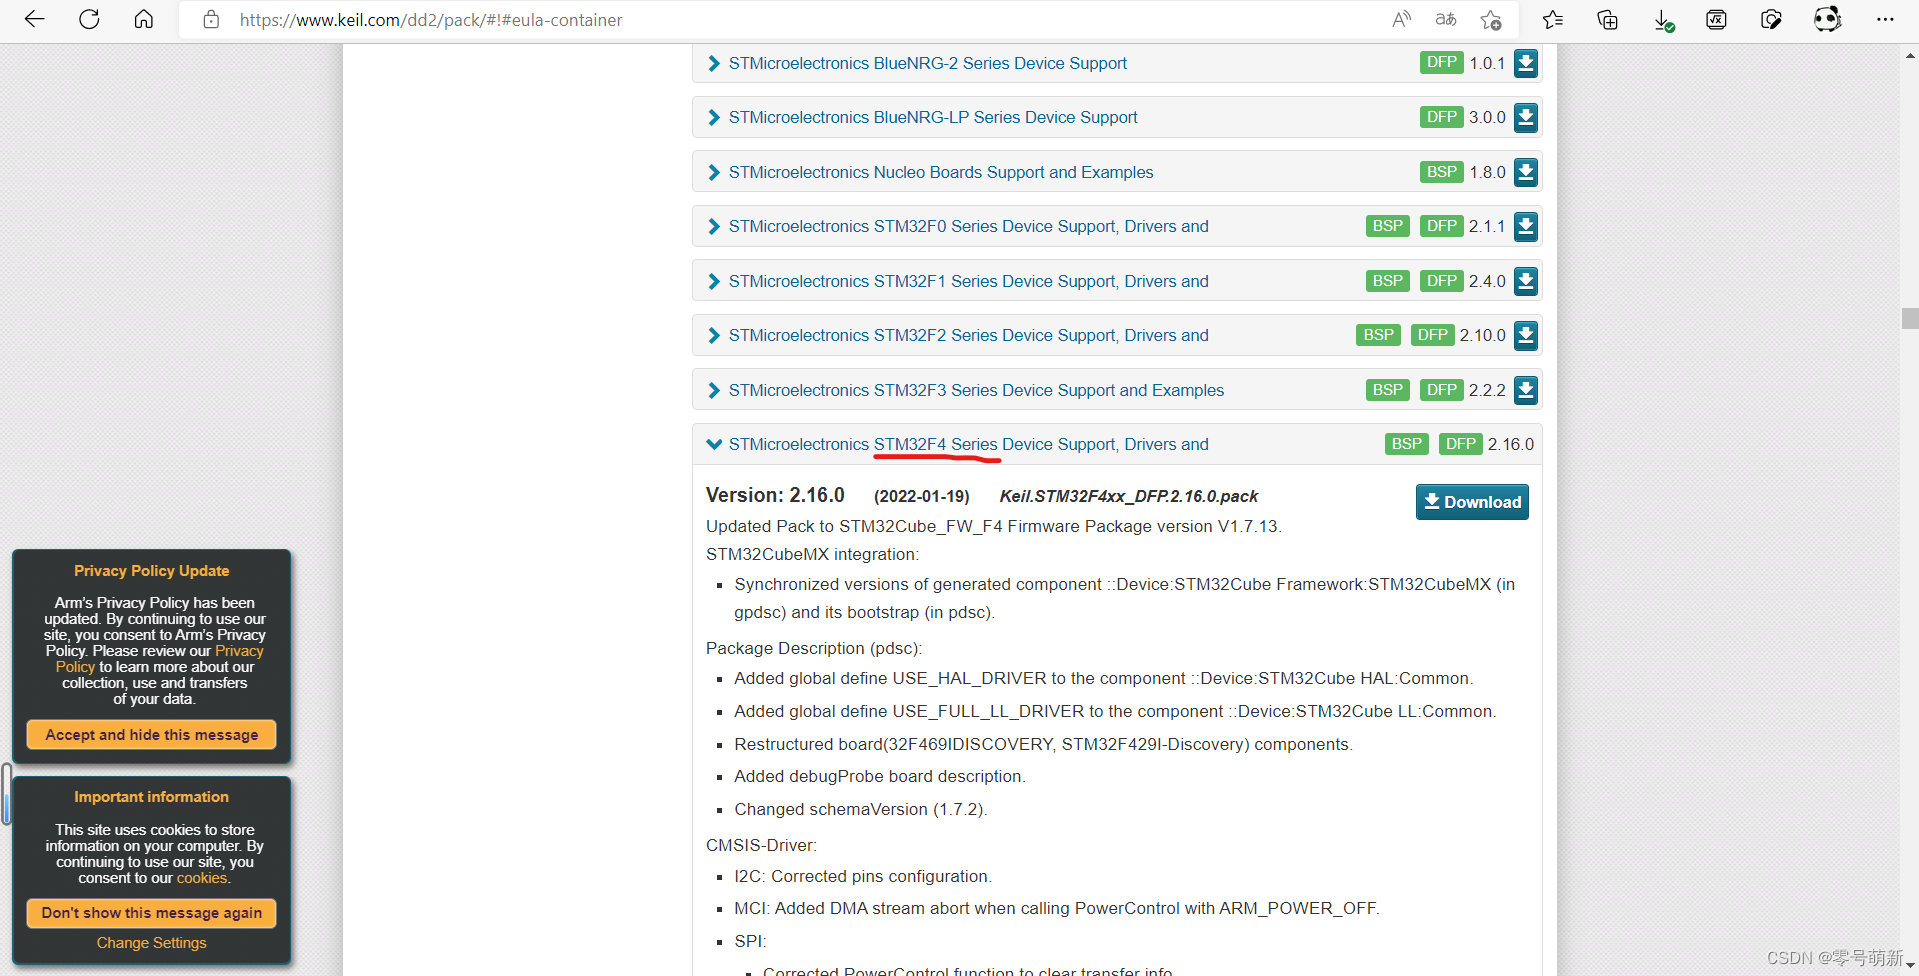This screenshot has height=976, width=1919.
Task: Select the 'I2C: Corrected pins configuration.' line
Action: pyautogui.click(x=862, y=876)
